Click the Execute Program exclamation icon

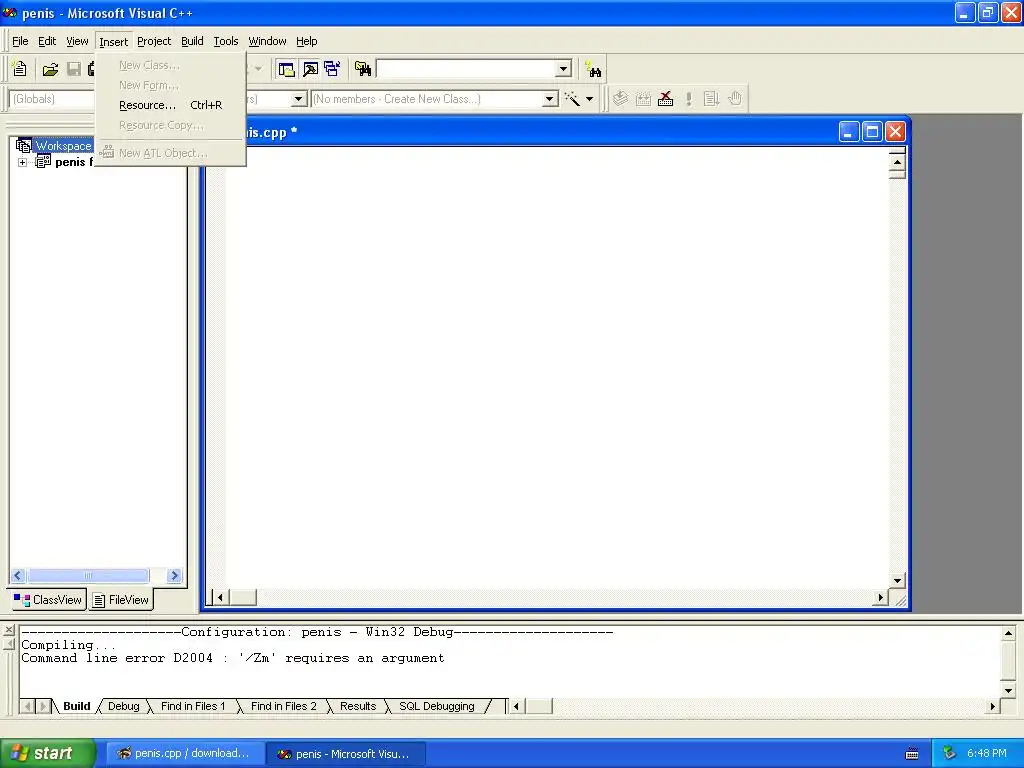[688, 99]
